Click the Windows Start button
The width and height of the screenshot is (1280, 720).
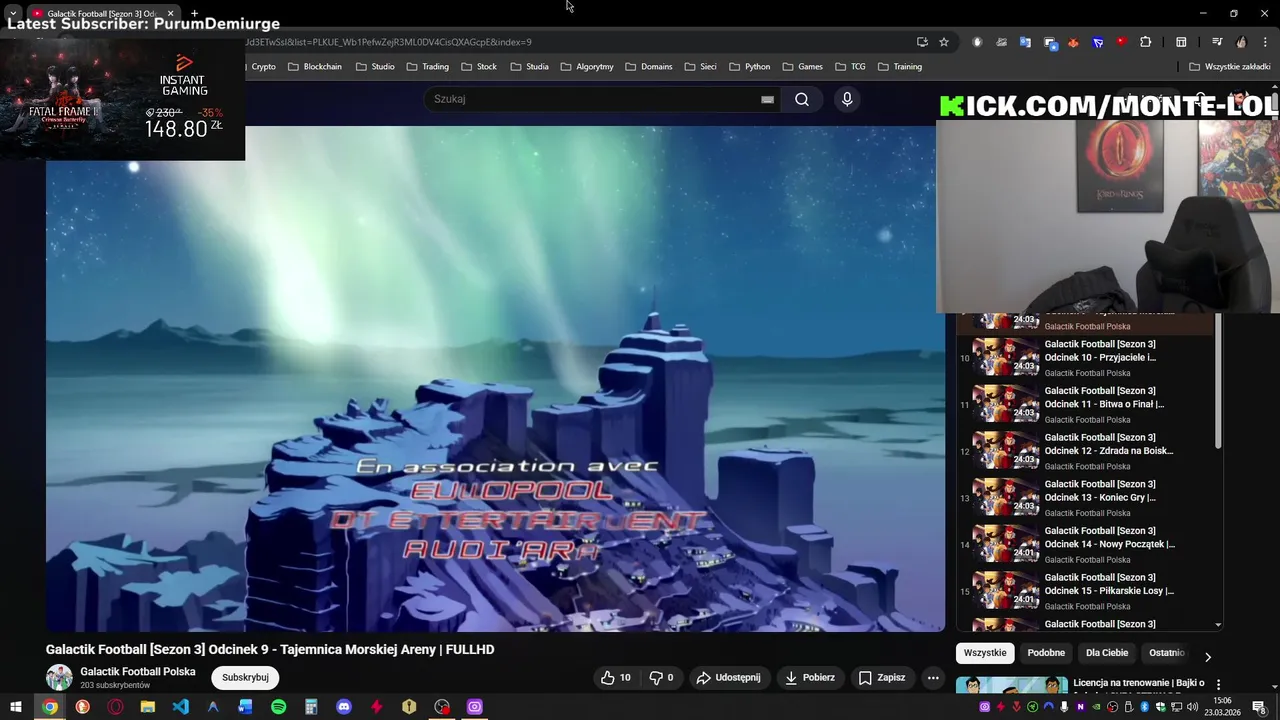click(16, 707)
